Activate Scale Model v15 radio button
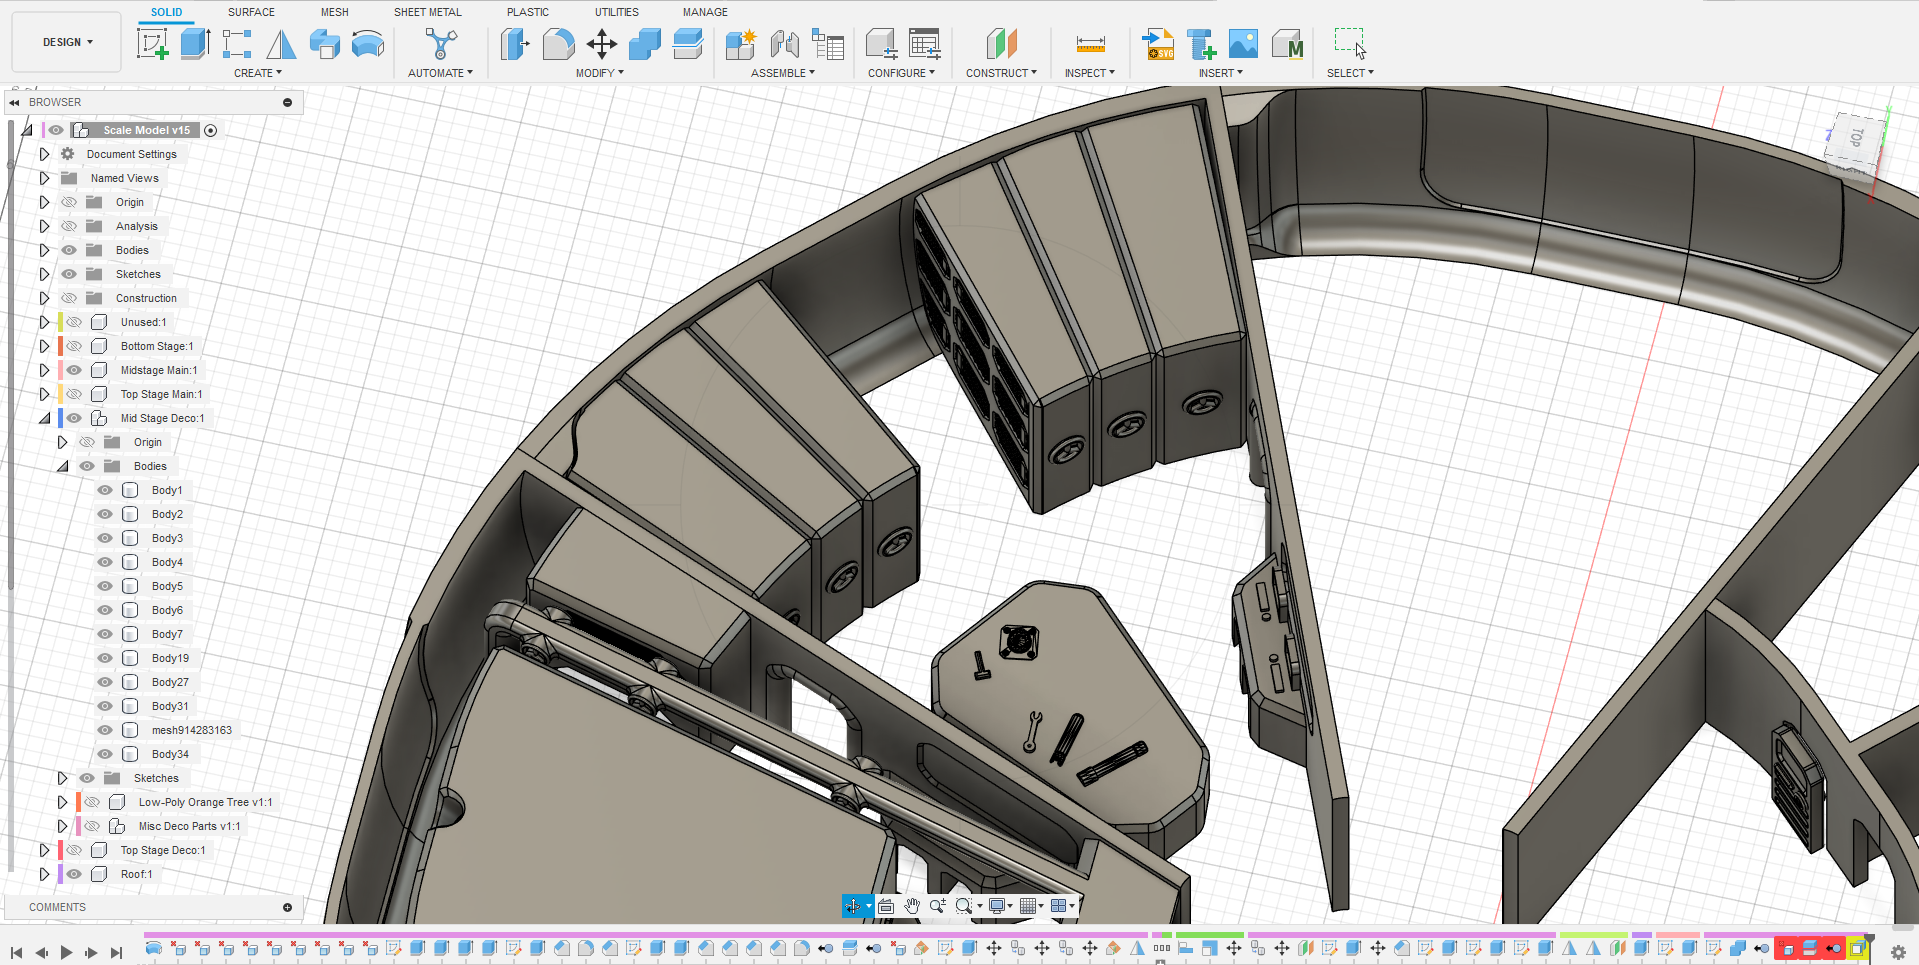This screenshot has width=1919, height=965. tap(210, 130)
